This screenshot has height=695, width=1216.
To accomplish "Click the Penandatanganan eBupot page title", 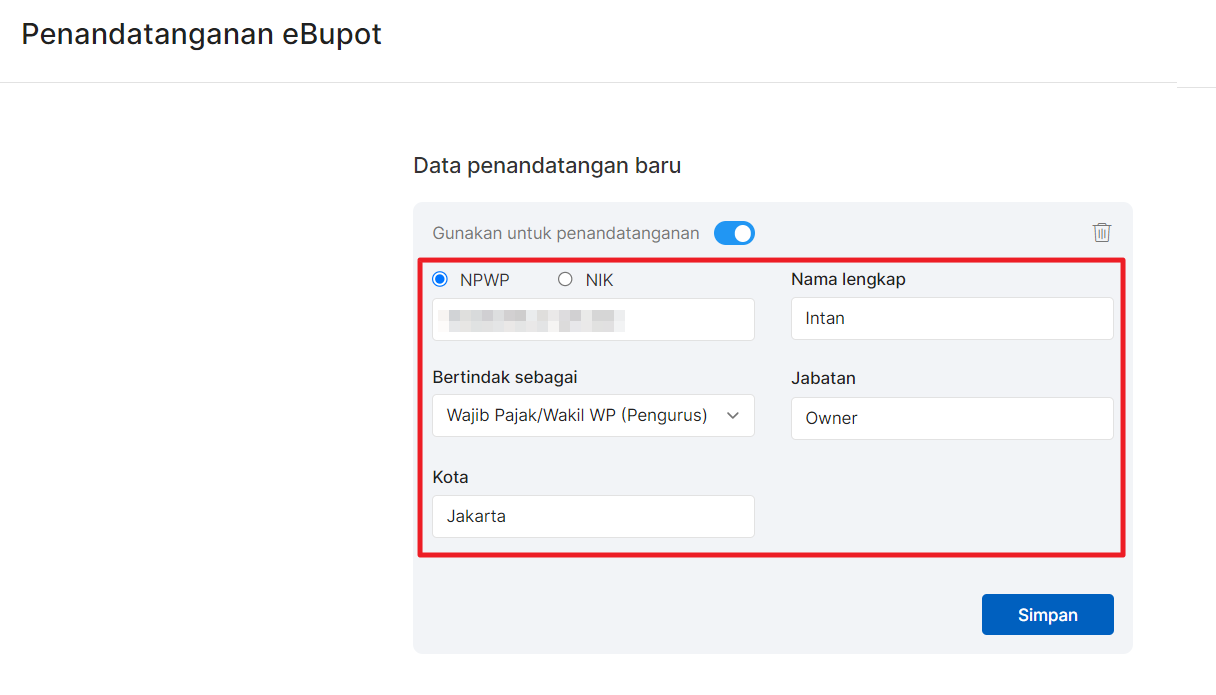I will 201,35.
